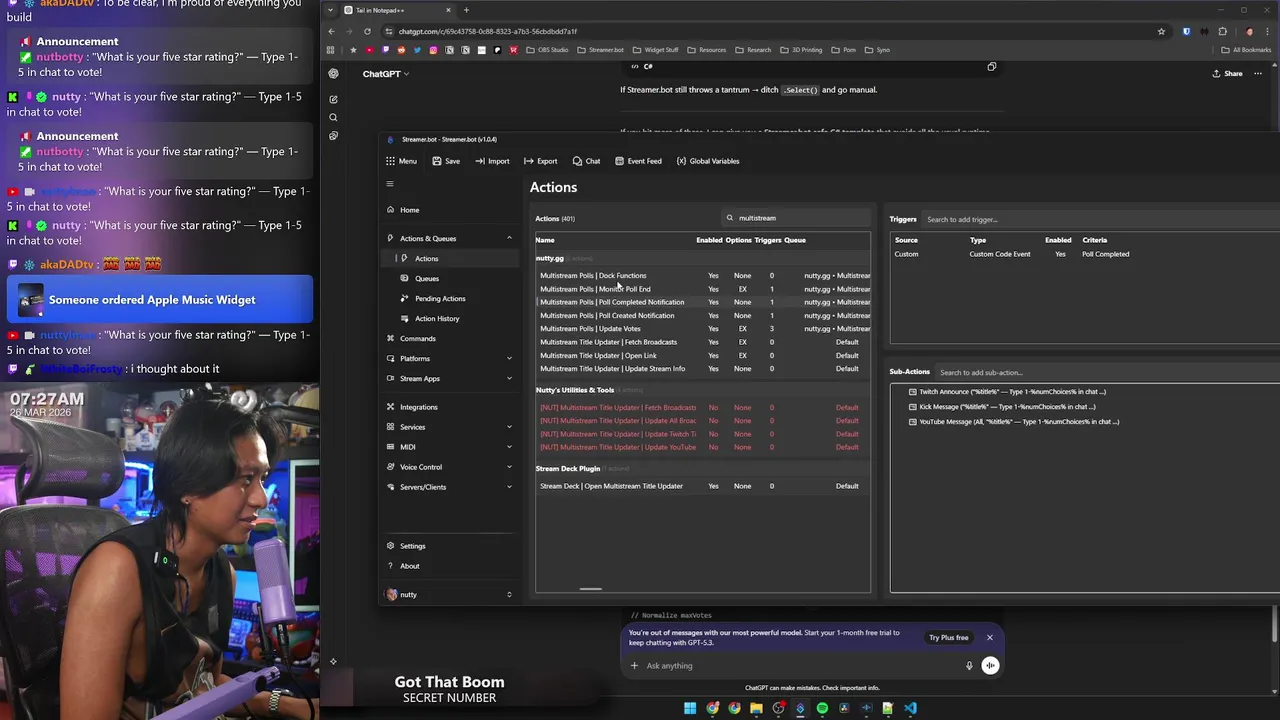Open ChatGPT conversation options (three dots)
1280x720 pixels.
[x=1258, y=74]
